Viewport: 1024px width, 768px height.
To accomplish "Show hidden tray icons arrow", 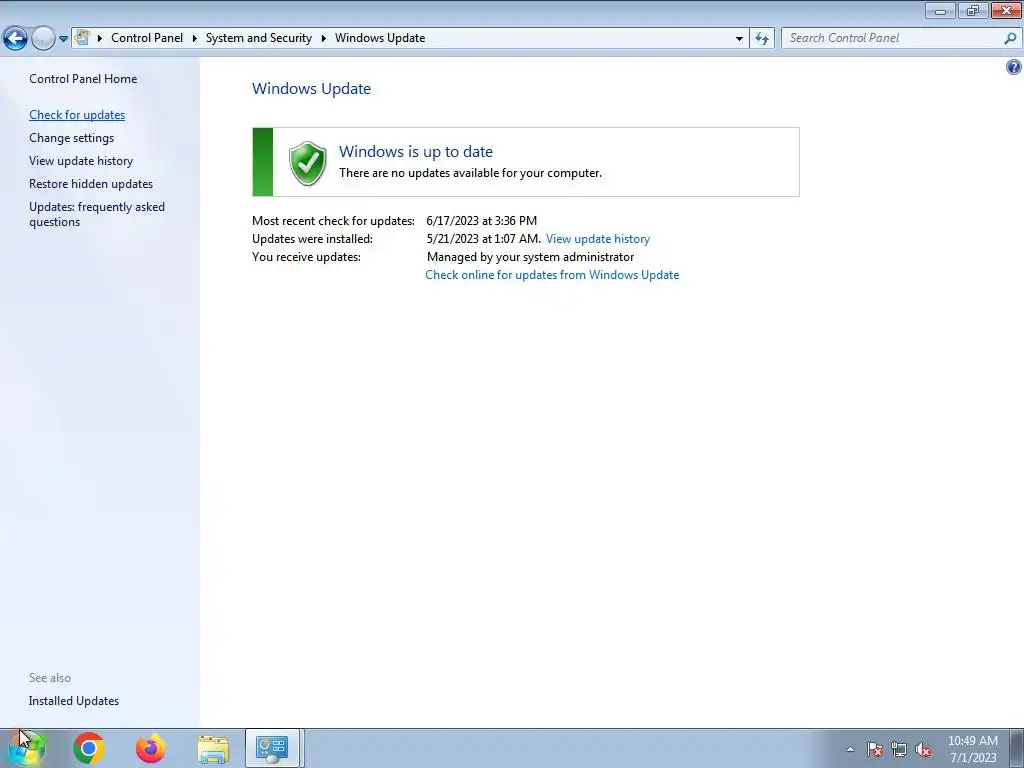I will [x=850, y=749].
